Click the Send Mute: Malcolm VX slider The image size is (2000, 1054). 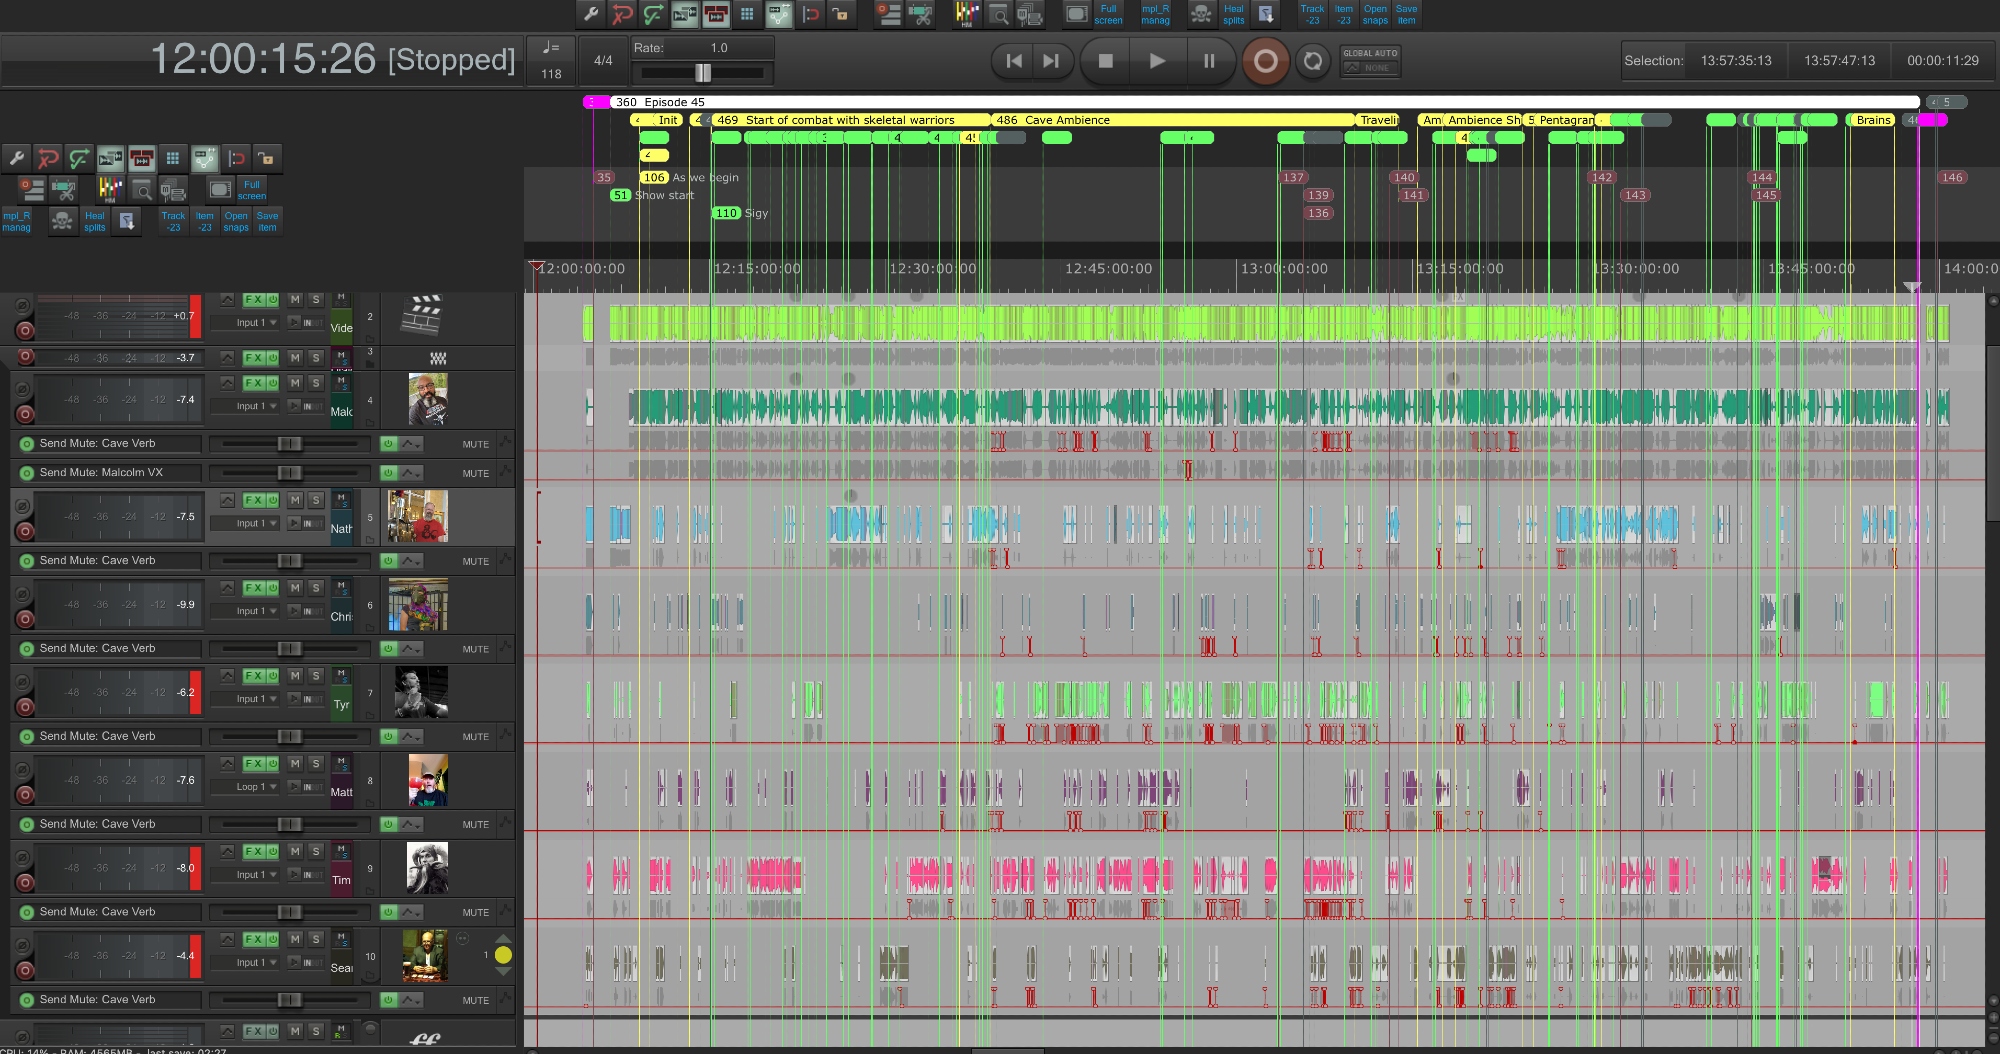click(289, 473)
